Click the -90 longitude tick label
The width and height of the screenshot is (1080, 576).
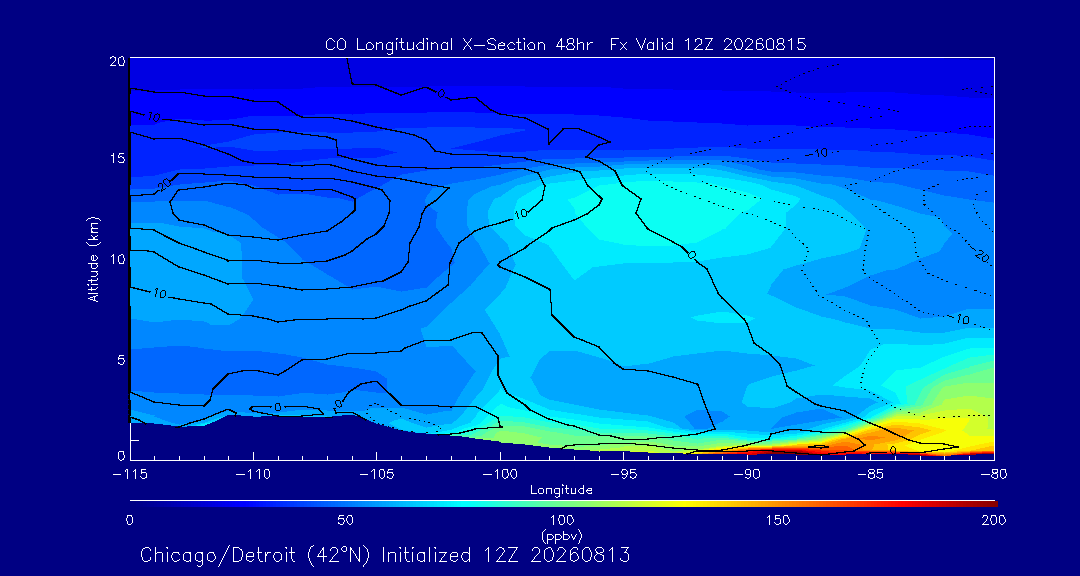point(747,475)
